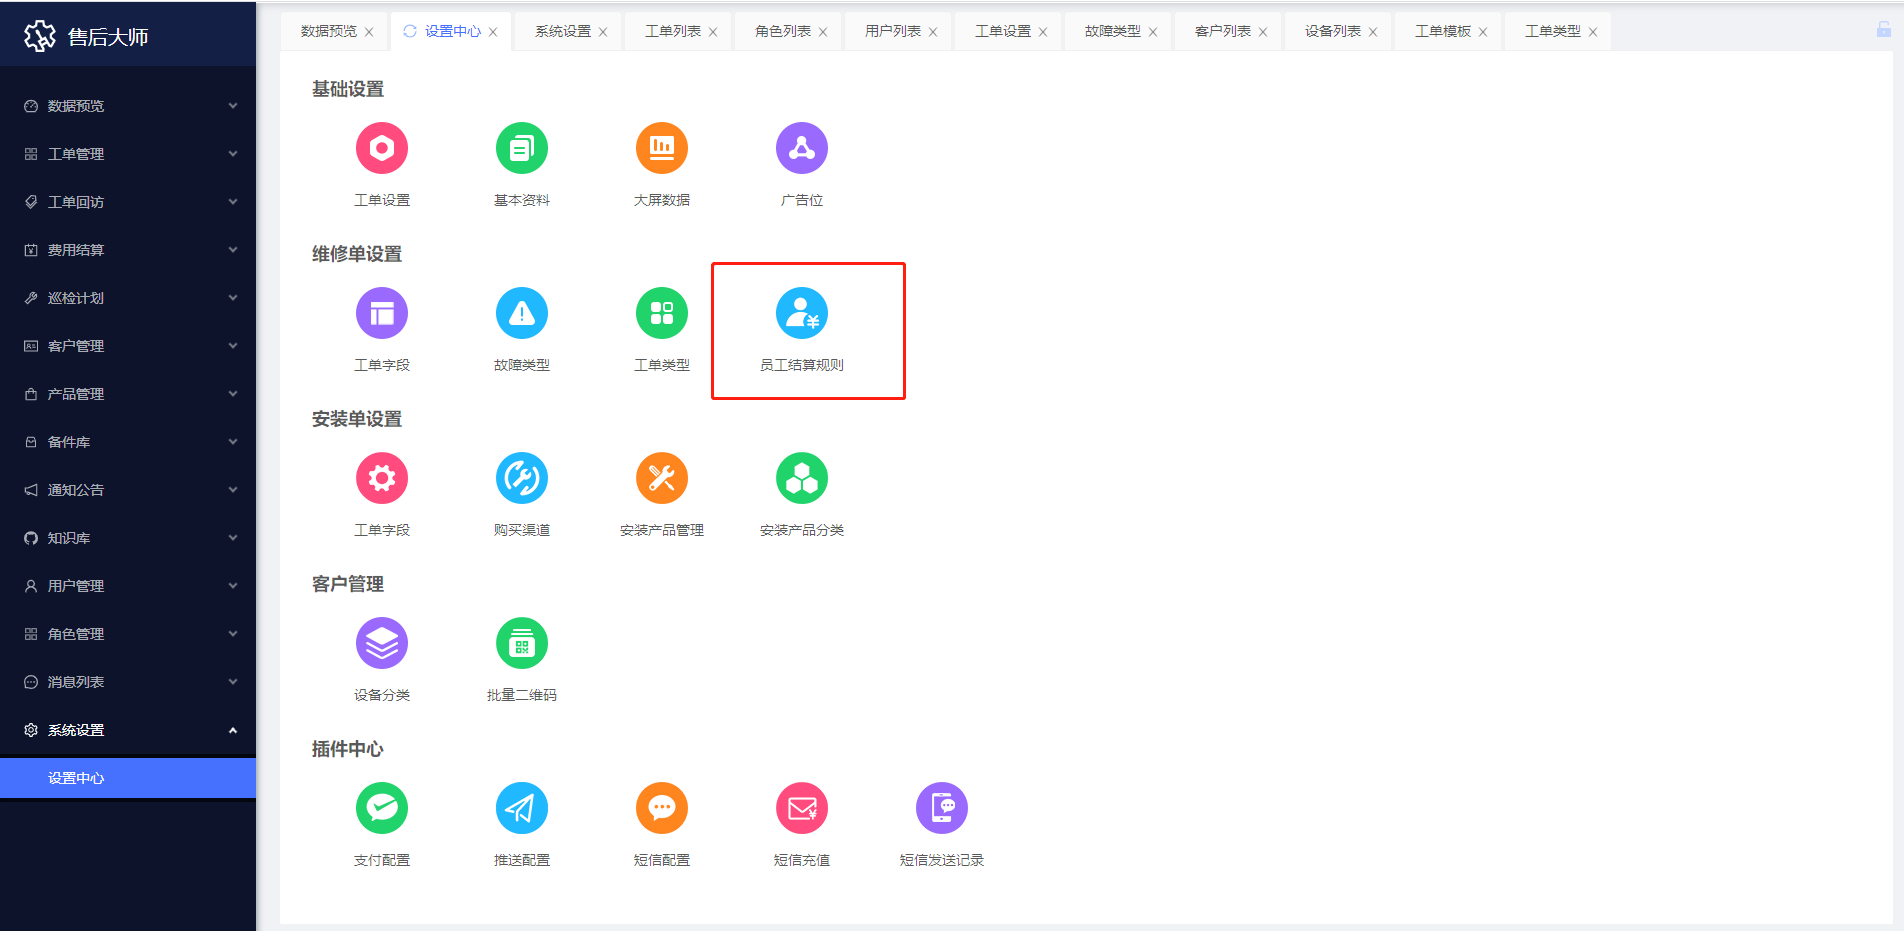Screen dimensions: 1904x931
Task: Open 短信发送记录 icon
Action: tap(941, 809)
